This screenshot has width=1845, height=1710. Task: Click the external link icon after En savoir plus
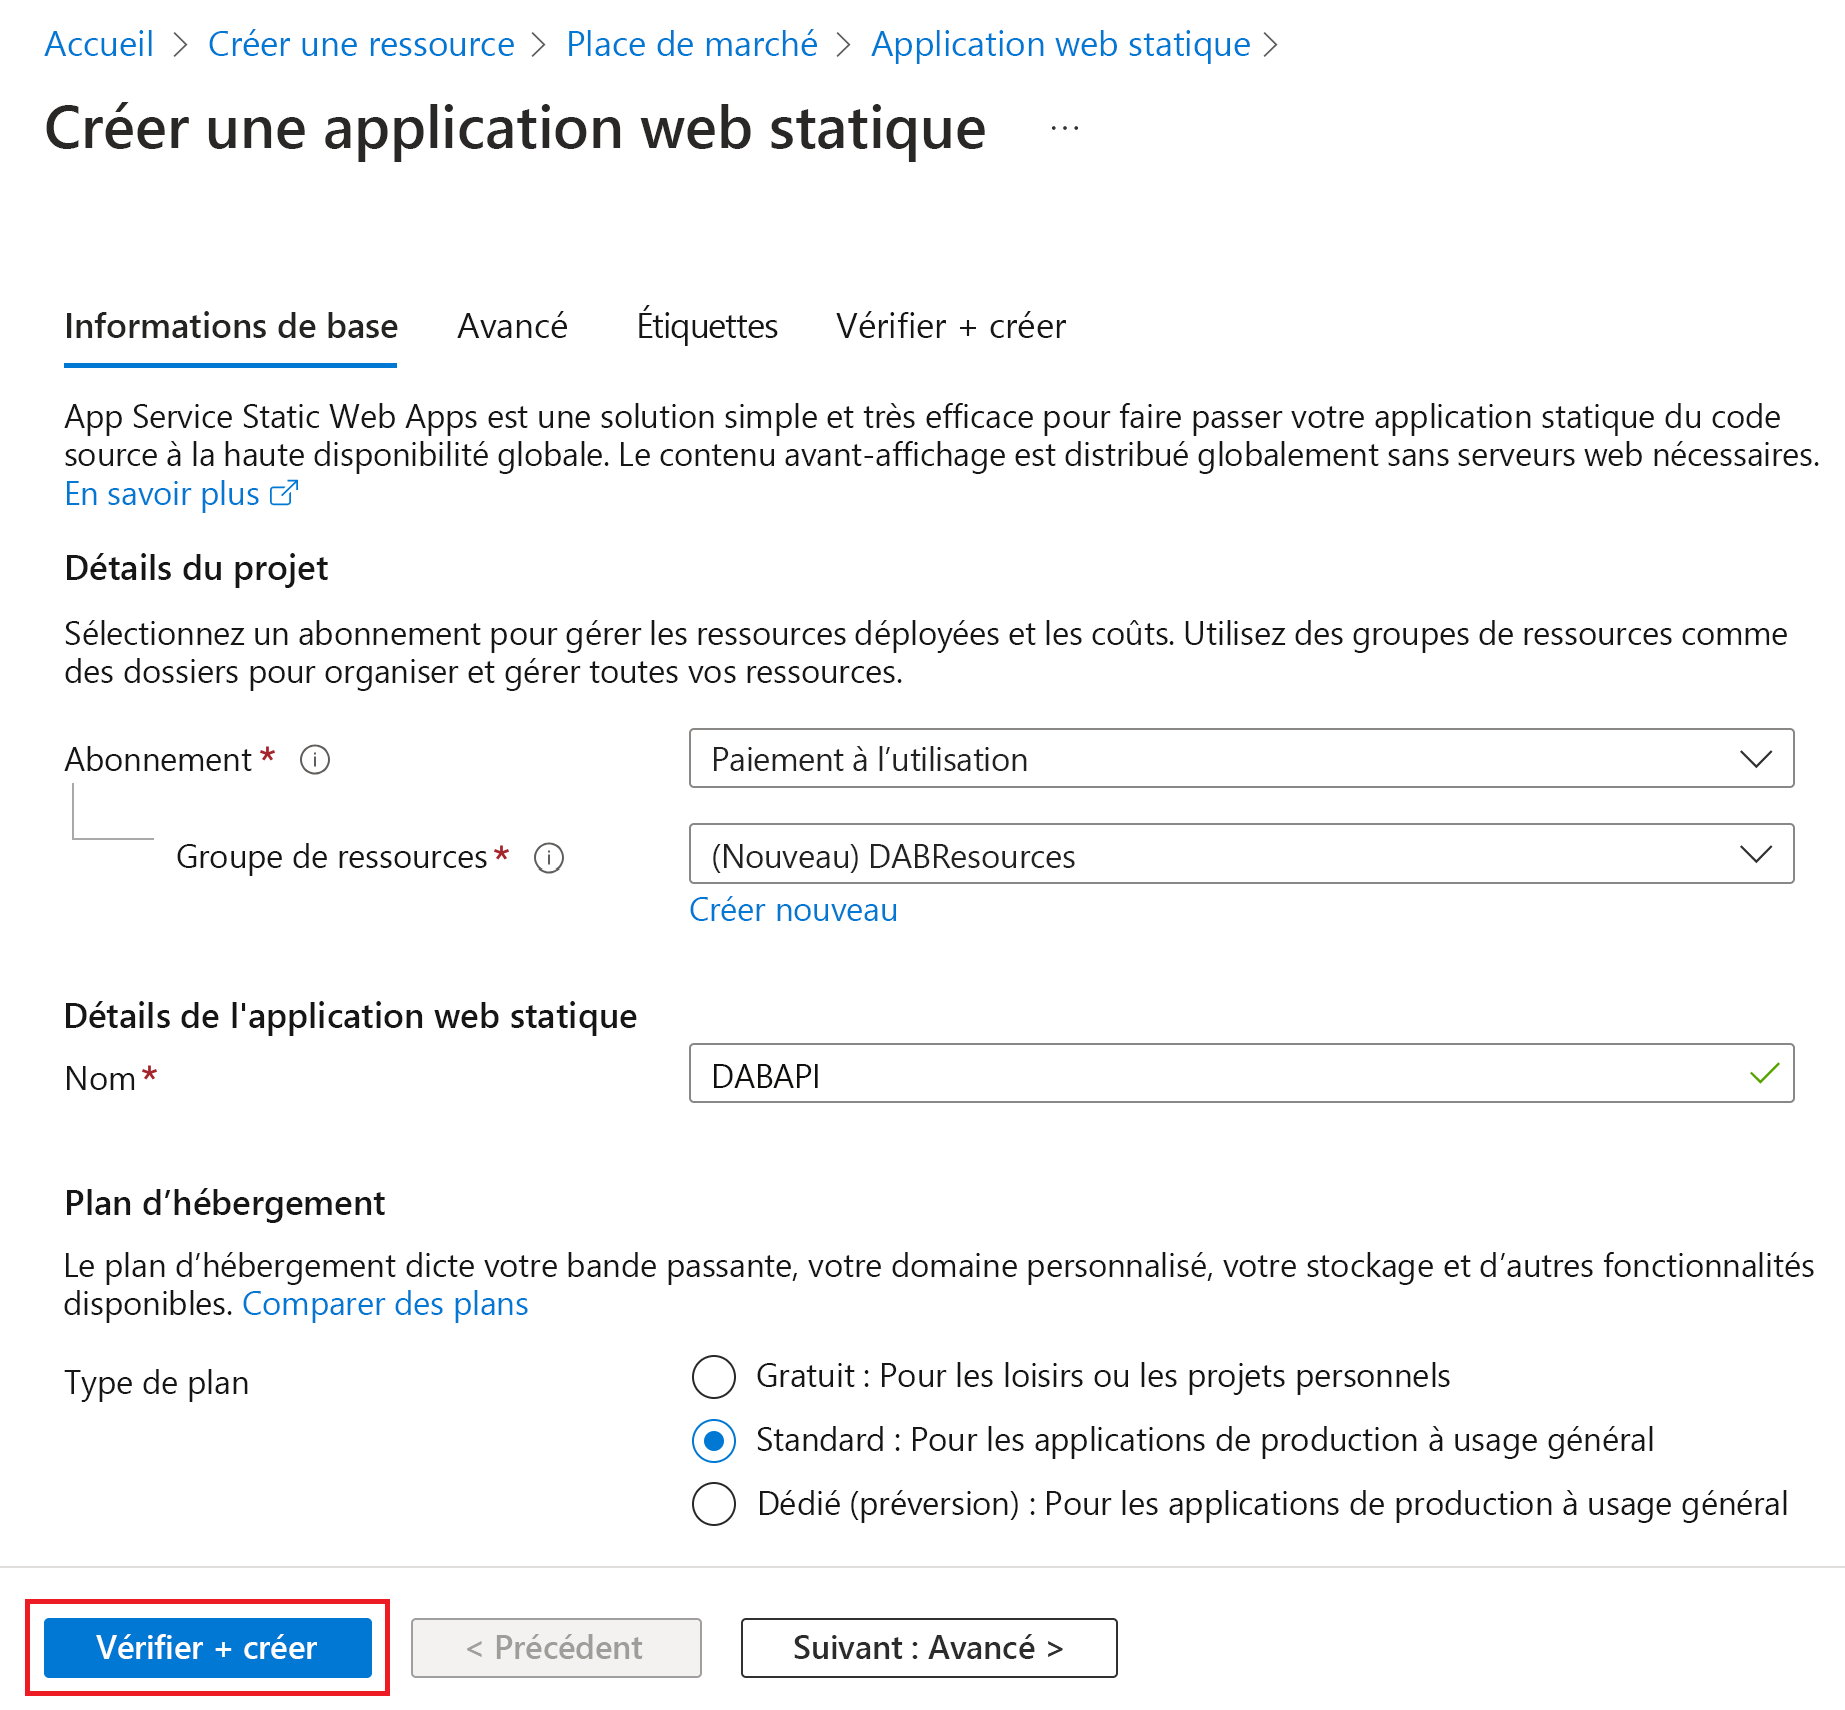pos(284,493)
